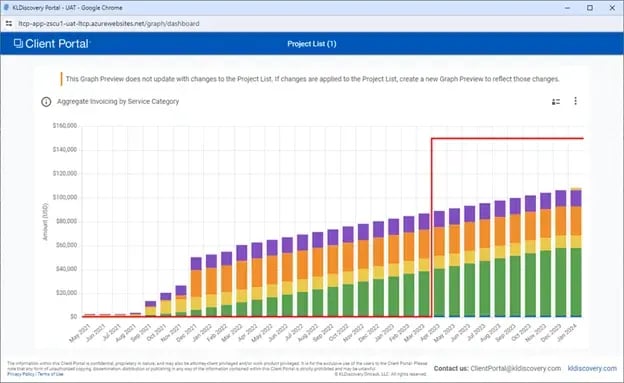Click the Client Portal title text
The image size is (624, 383).
click(57, 44)
